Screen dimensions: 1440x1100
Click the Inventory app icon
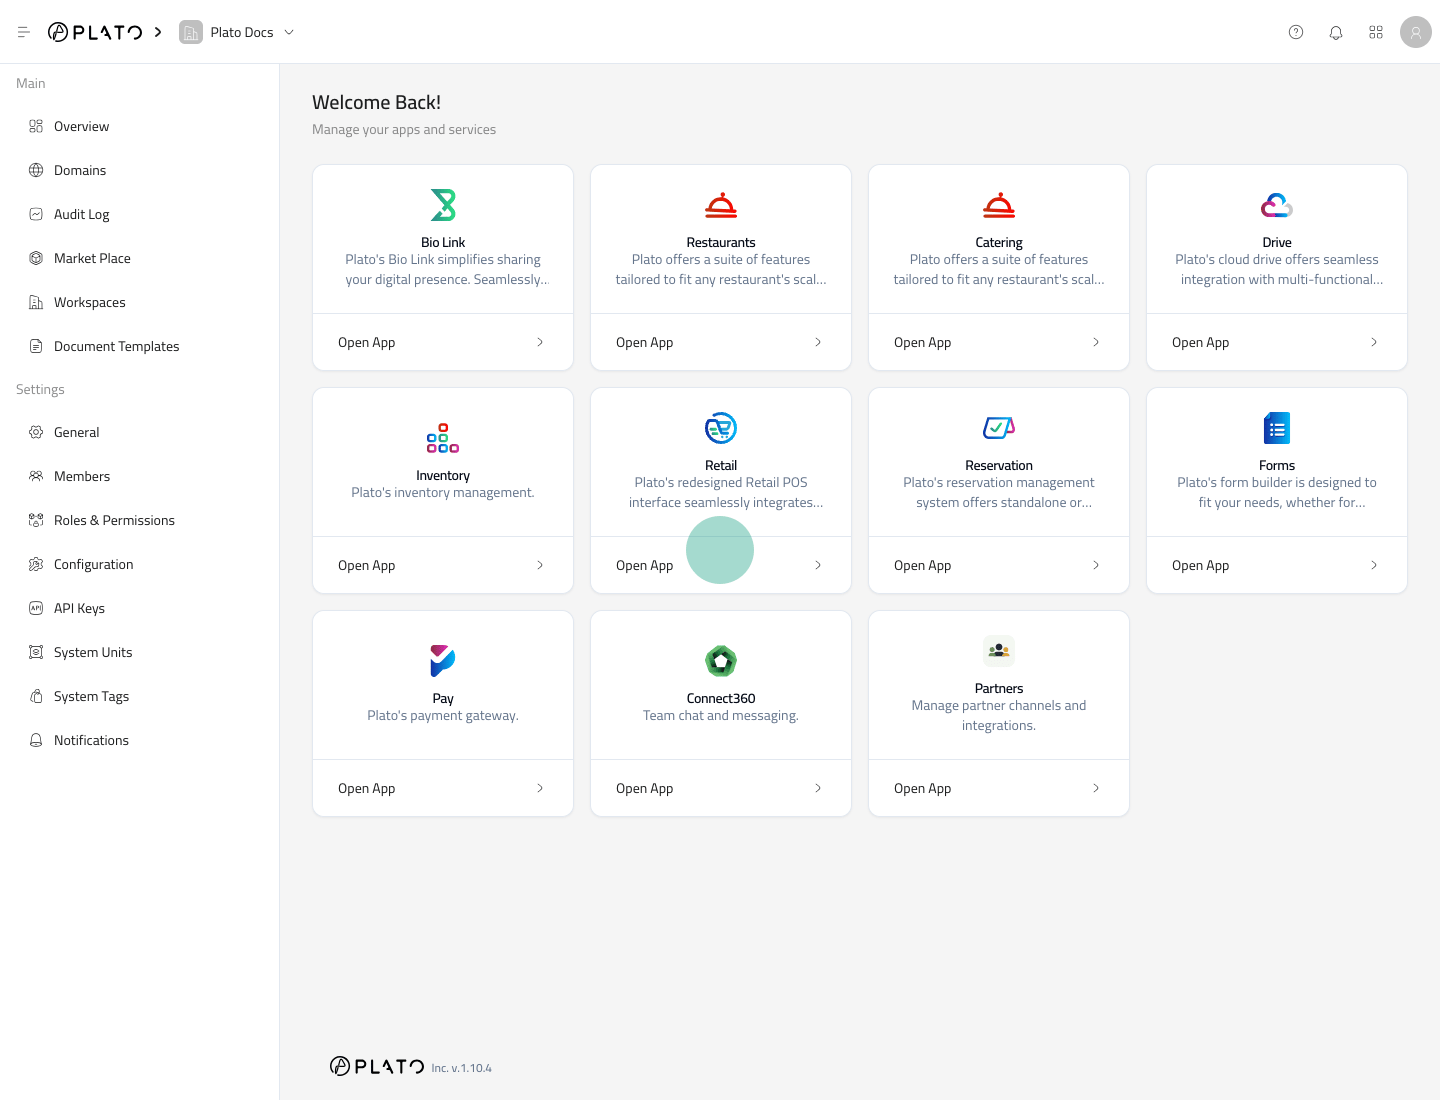[443, 438]
